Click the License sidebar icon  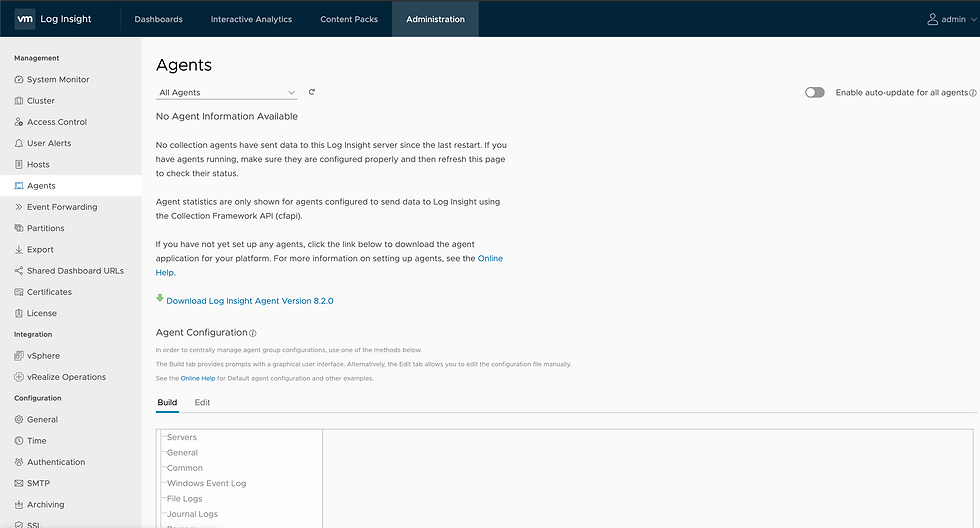(x=19, y=313)
